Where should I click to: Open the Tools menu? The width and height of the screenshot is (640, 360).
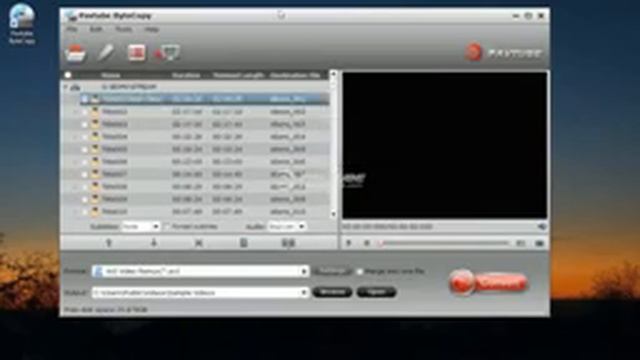pyautogui.click(x=123, y=29)
